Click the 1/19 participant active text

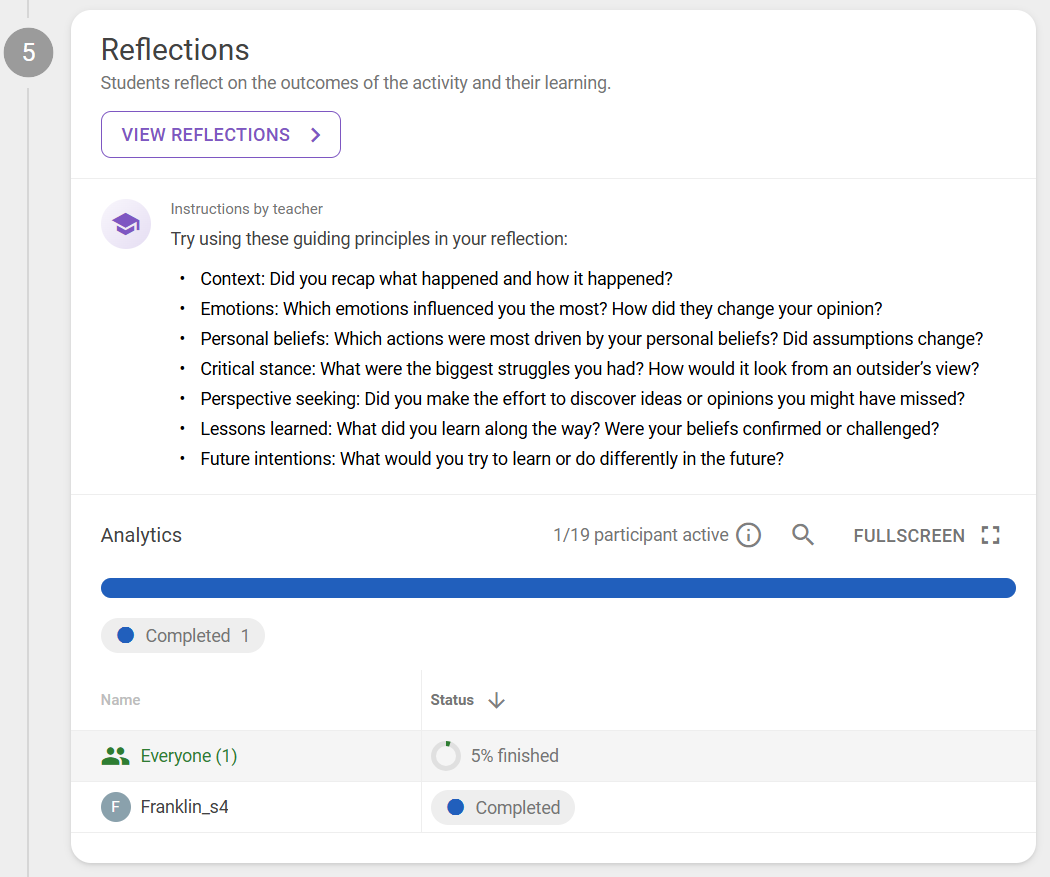[x=640, y=535]
